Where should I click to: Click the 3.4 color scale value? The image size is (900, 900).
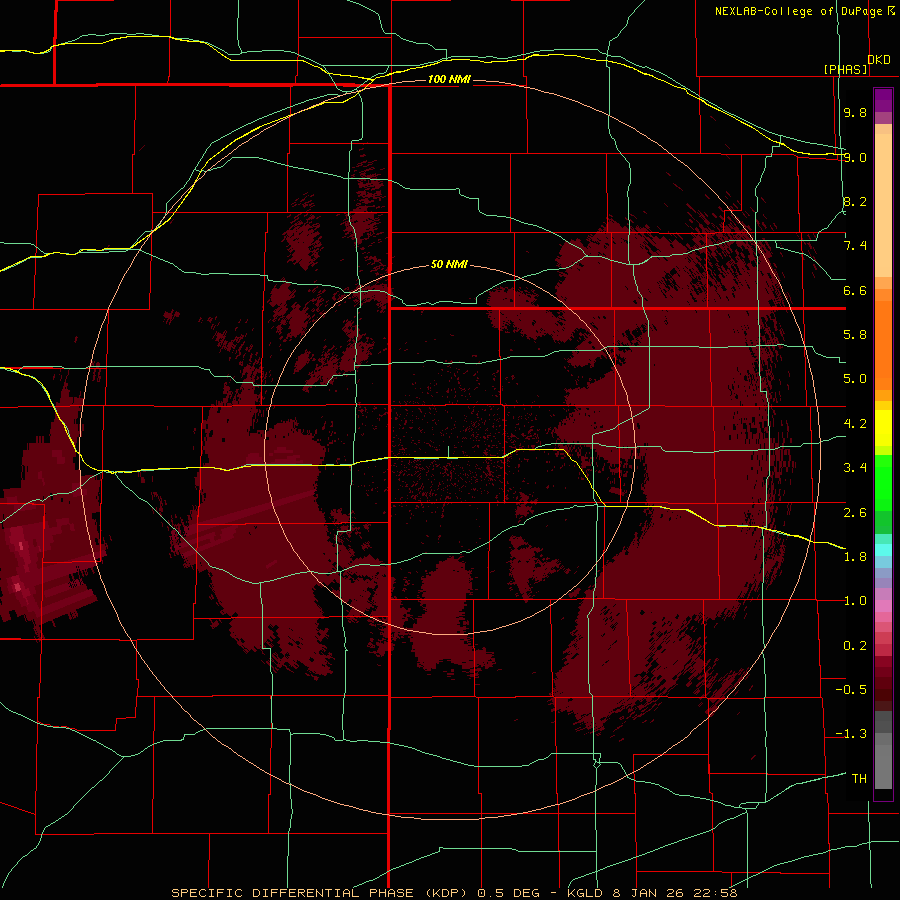click(855, 468)
